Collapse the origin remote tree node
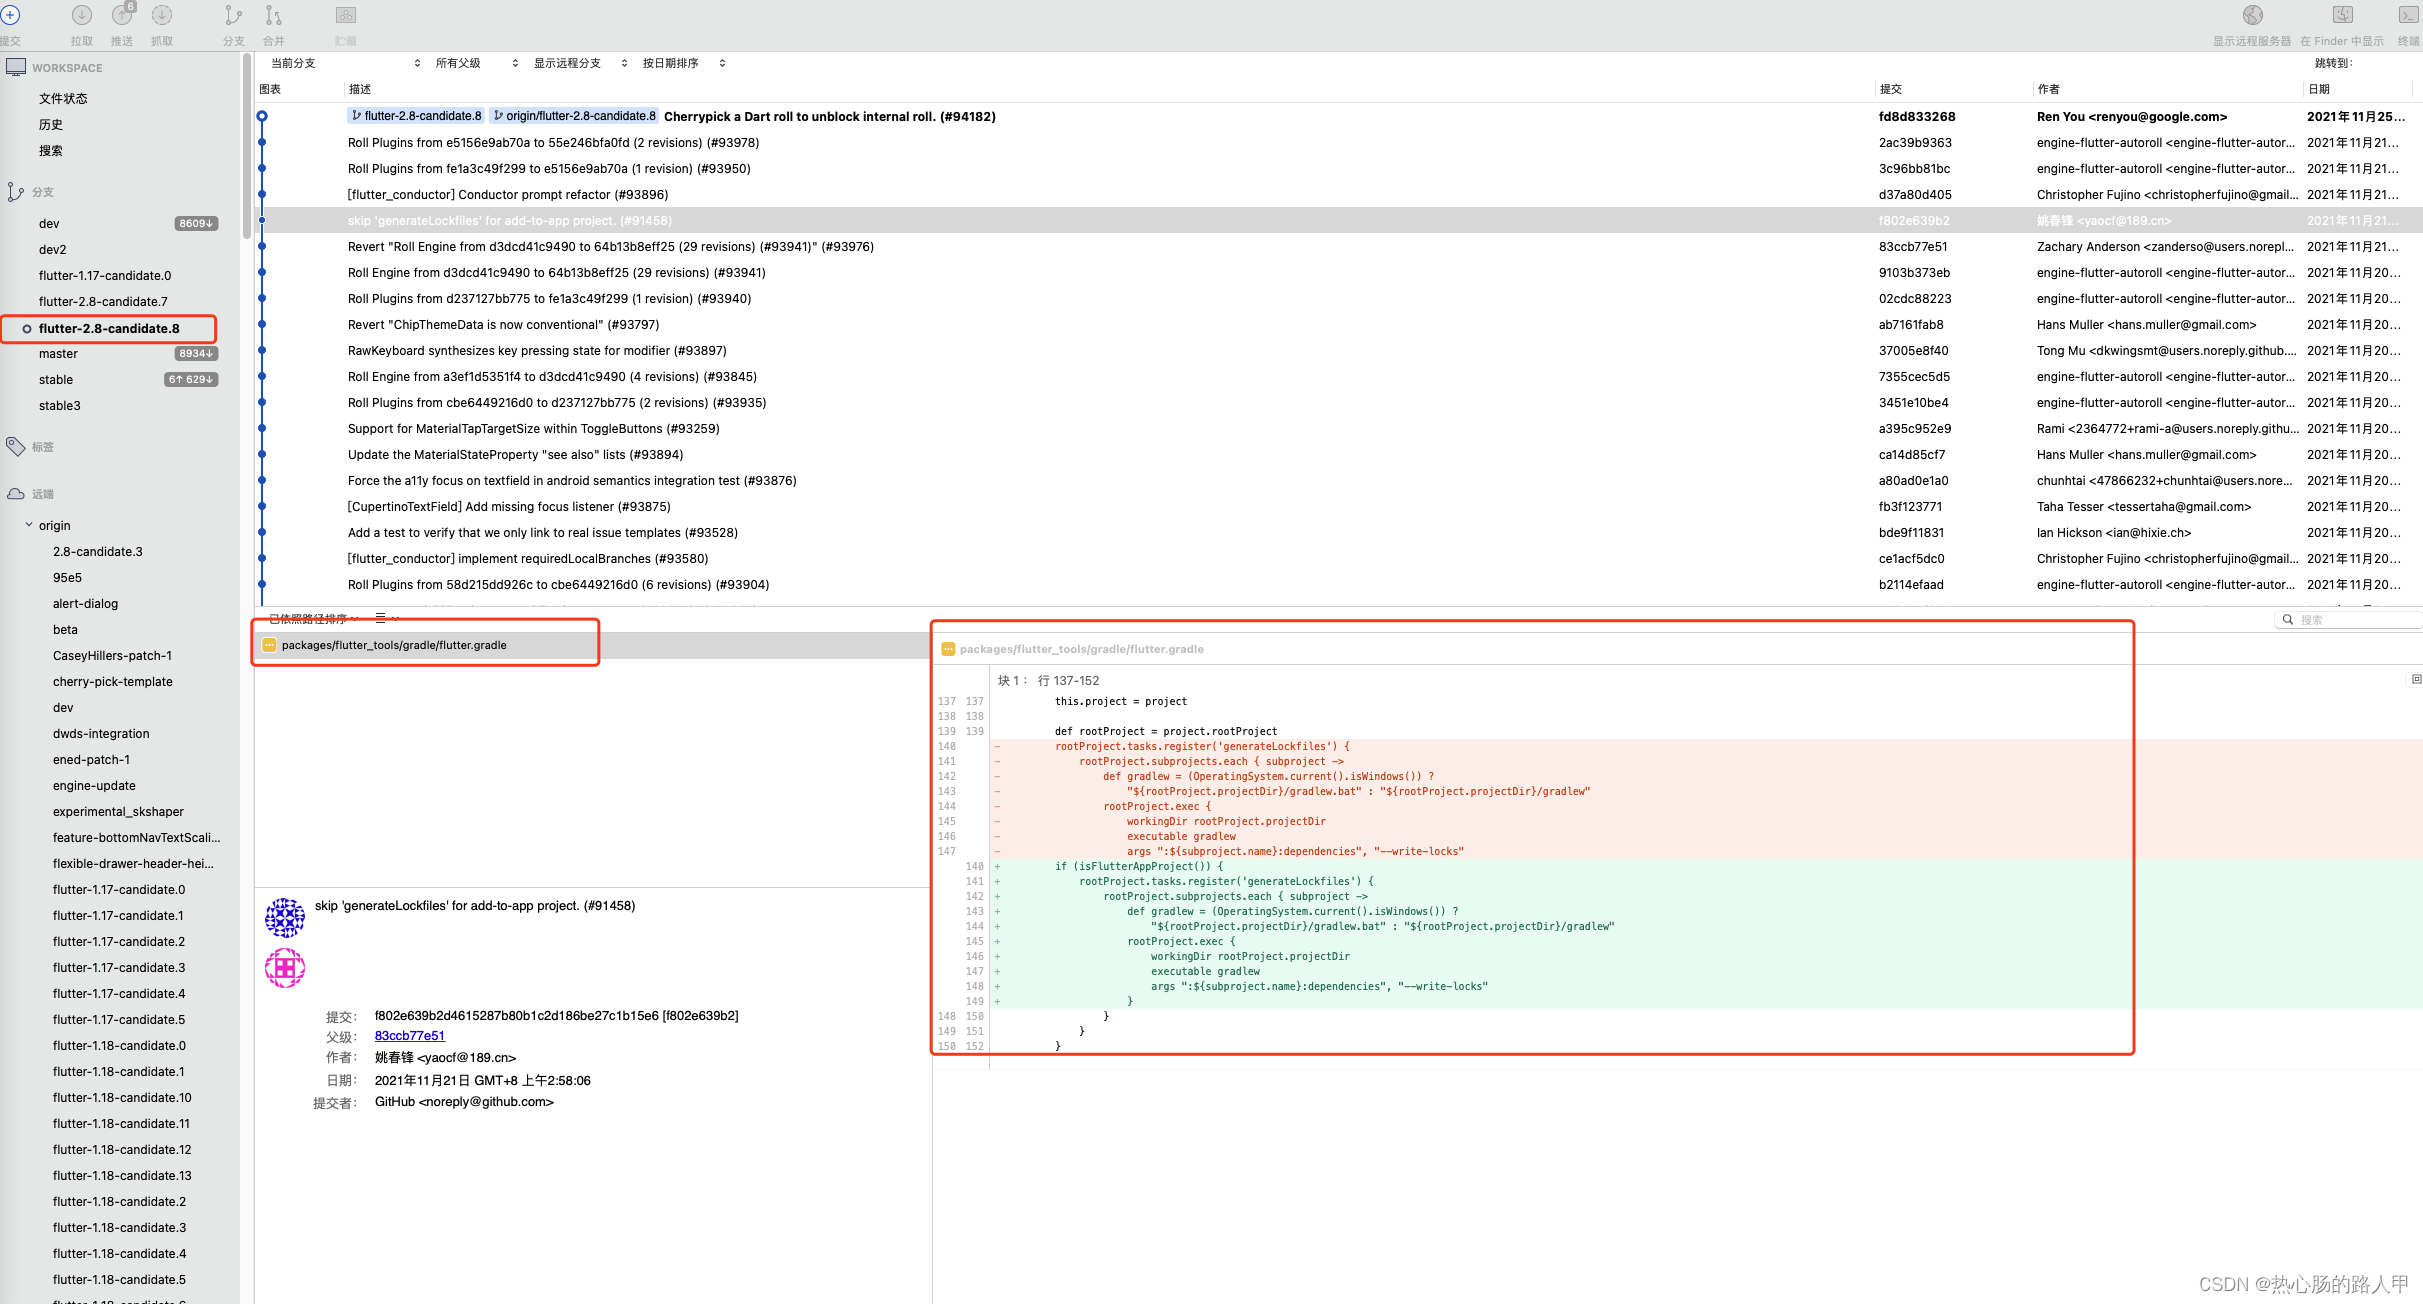Image resolution: width=2423 pixels, height=1304 pixels. pos(29,525)
